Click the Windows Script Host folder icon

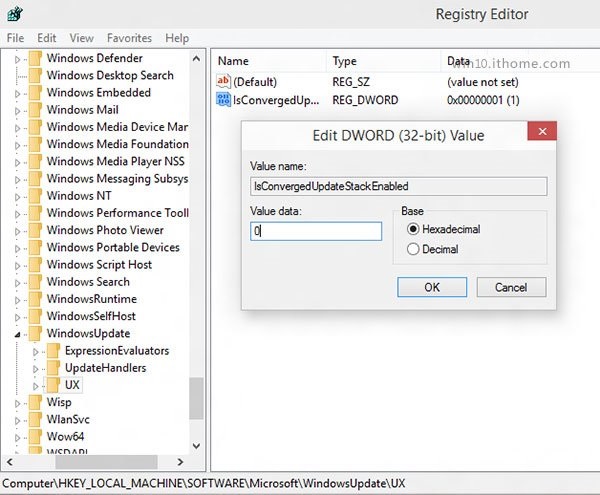[35, 265]
